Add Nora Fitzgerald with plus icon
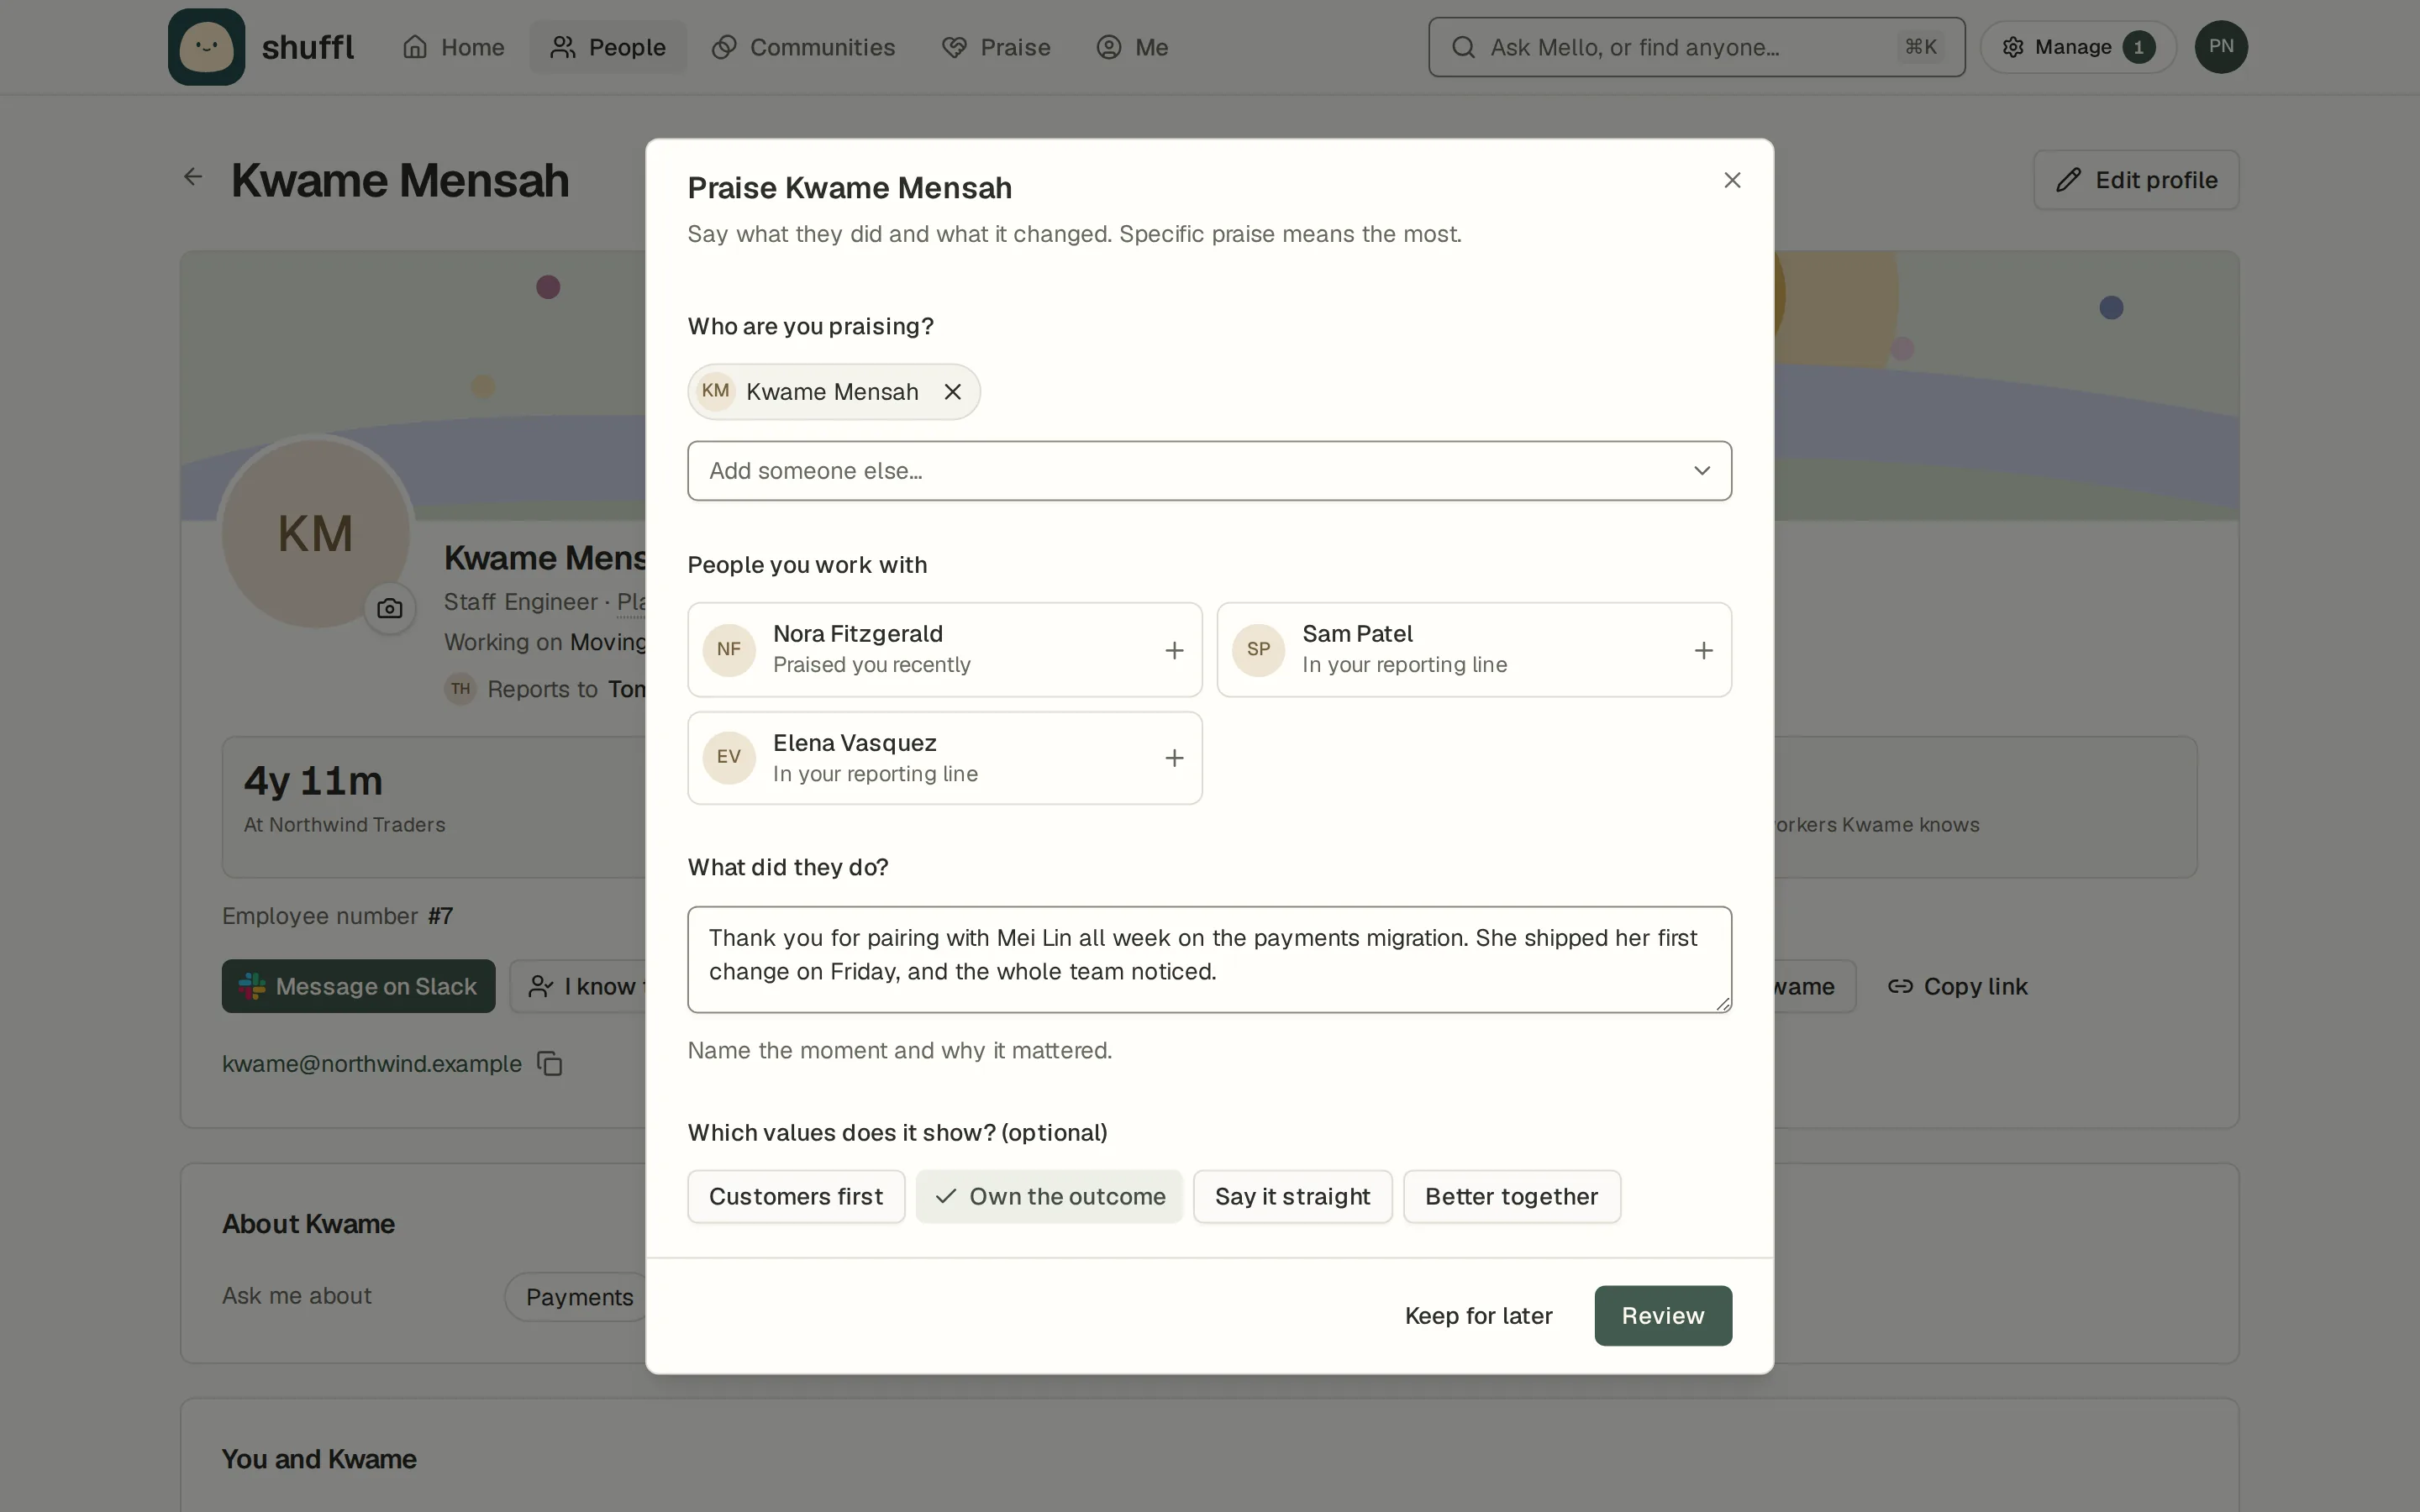The image size is (2420, 1512). tap(1174, 650)
